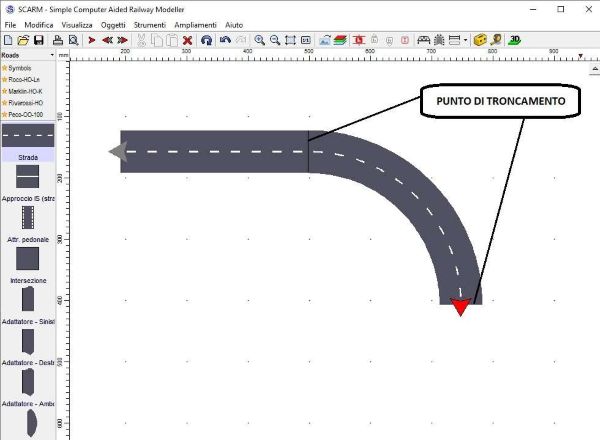Open the rails display mode dropdown arrow
The image size is (600, 440).
[x=465, y=40]
